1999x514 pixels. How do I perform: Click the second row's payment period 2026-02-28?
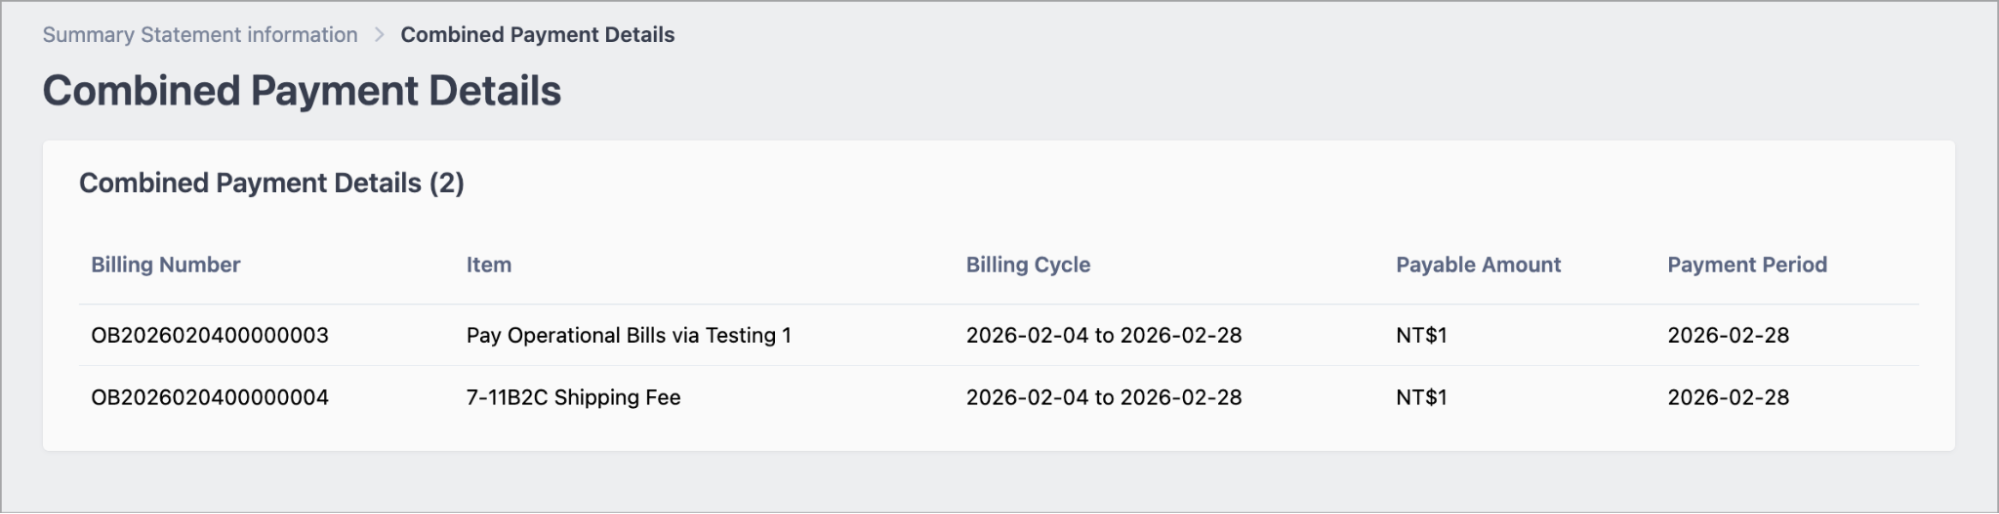pos(1728,397)
